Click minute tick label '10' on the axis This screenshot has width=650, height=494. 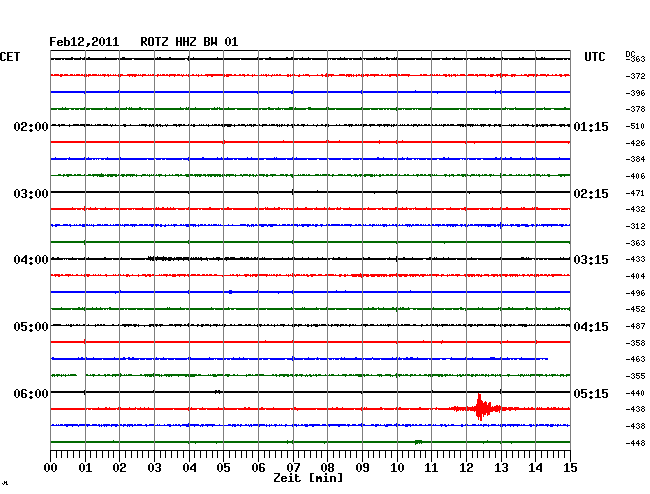click(x=397, y=468)
